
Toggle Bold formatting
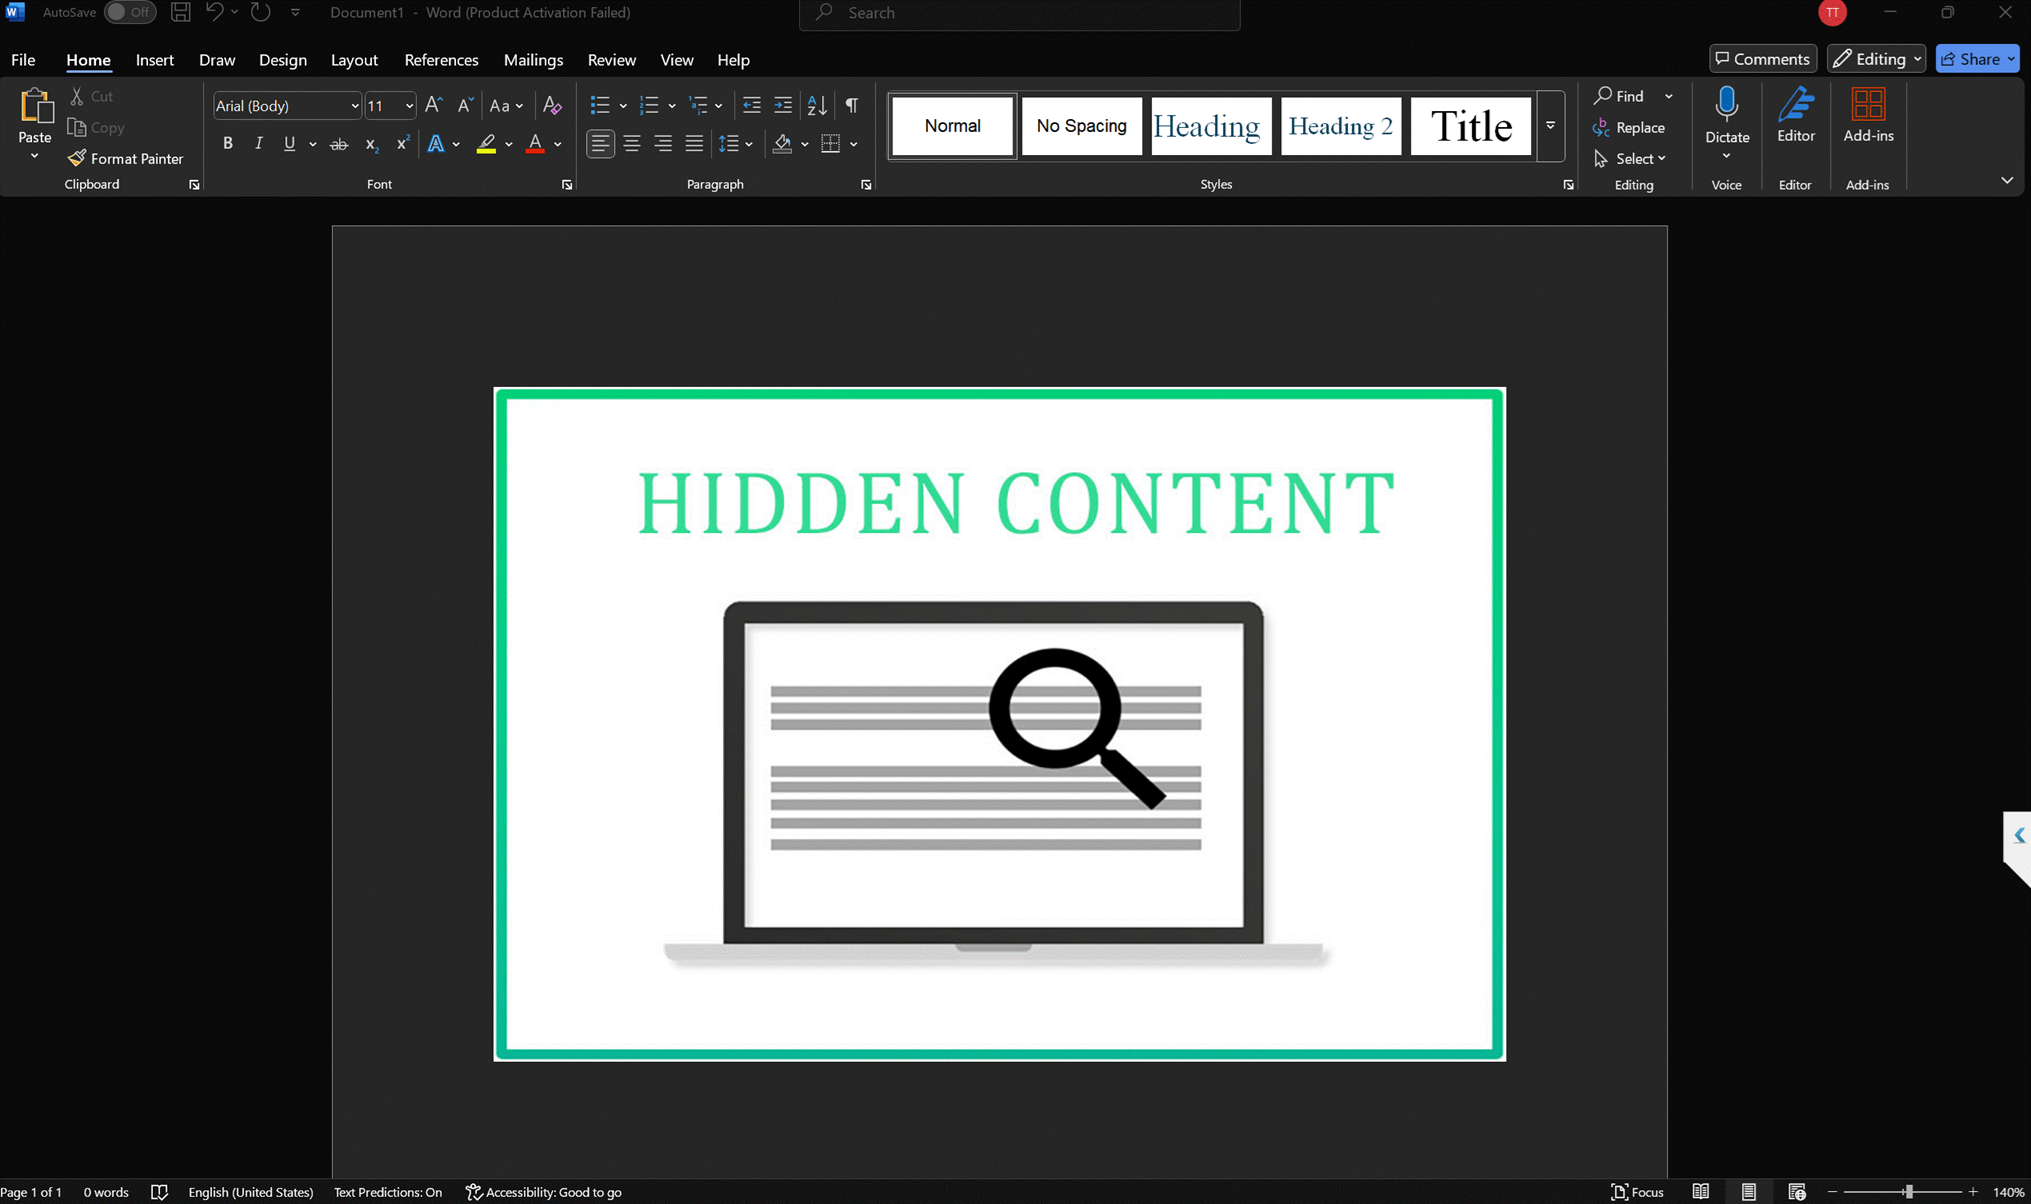[227, 144]
